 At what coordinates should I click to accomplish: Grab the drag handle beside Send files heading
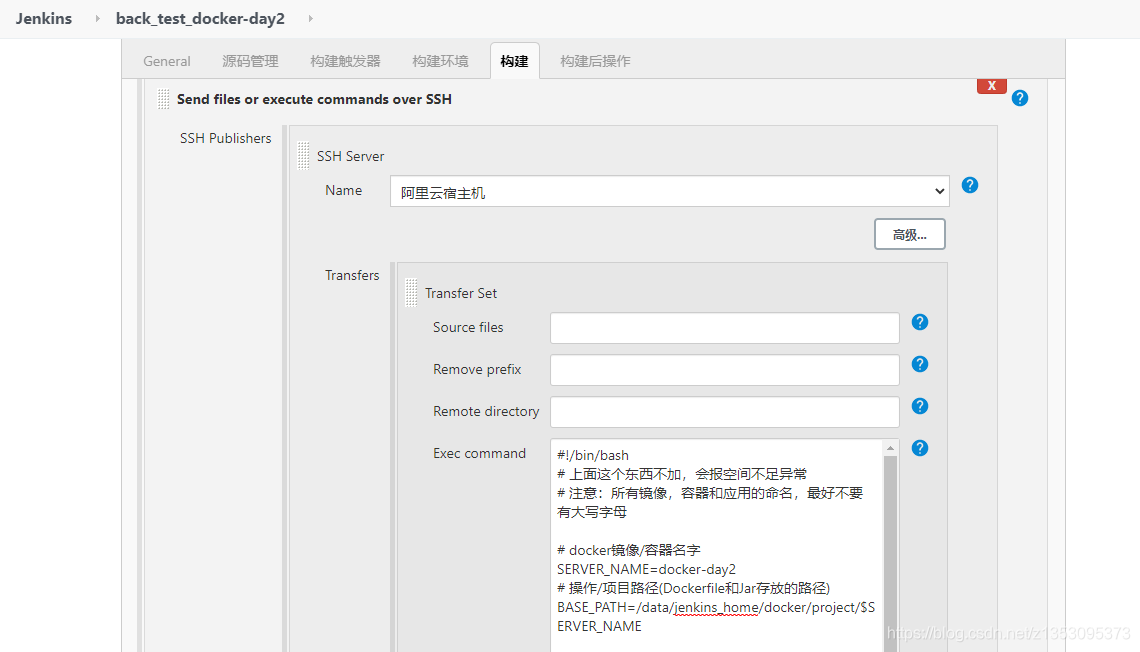click(x=164, y=99)
